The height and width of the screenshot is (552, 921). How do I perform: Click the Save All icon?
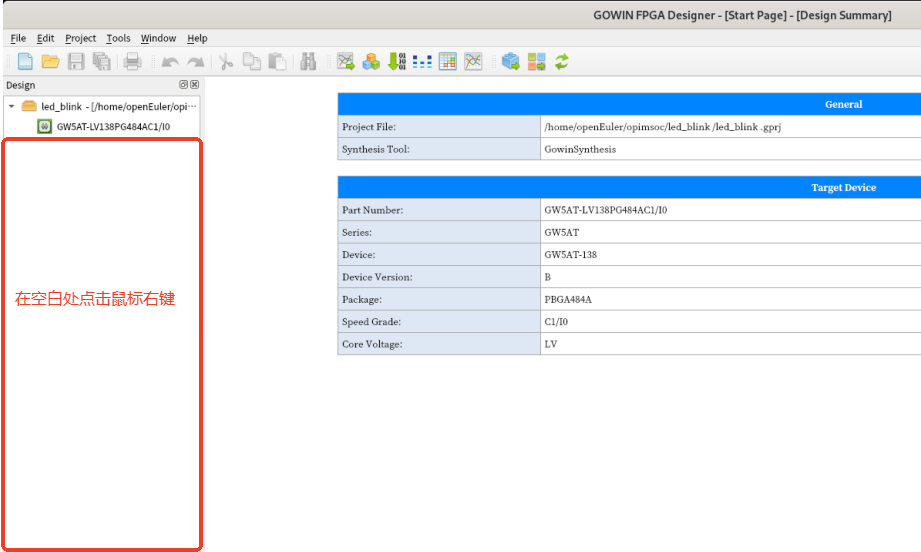click(102, 61)
